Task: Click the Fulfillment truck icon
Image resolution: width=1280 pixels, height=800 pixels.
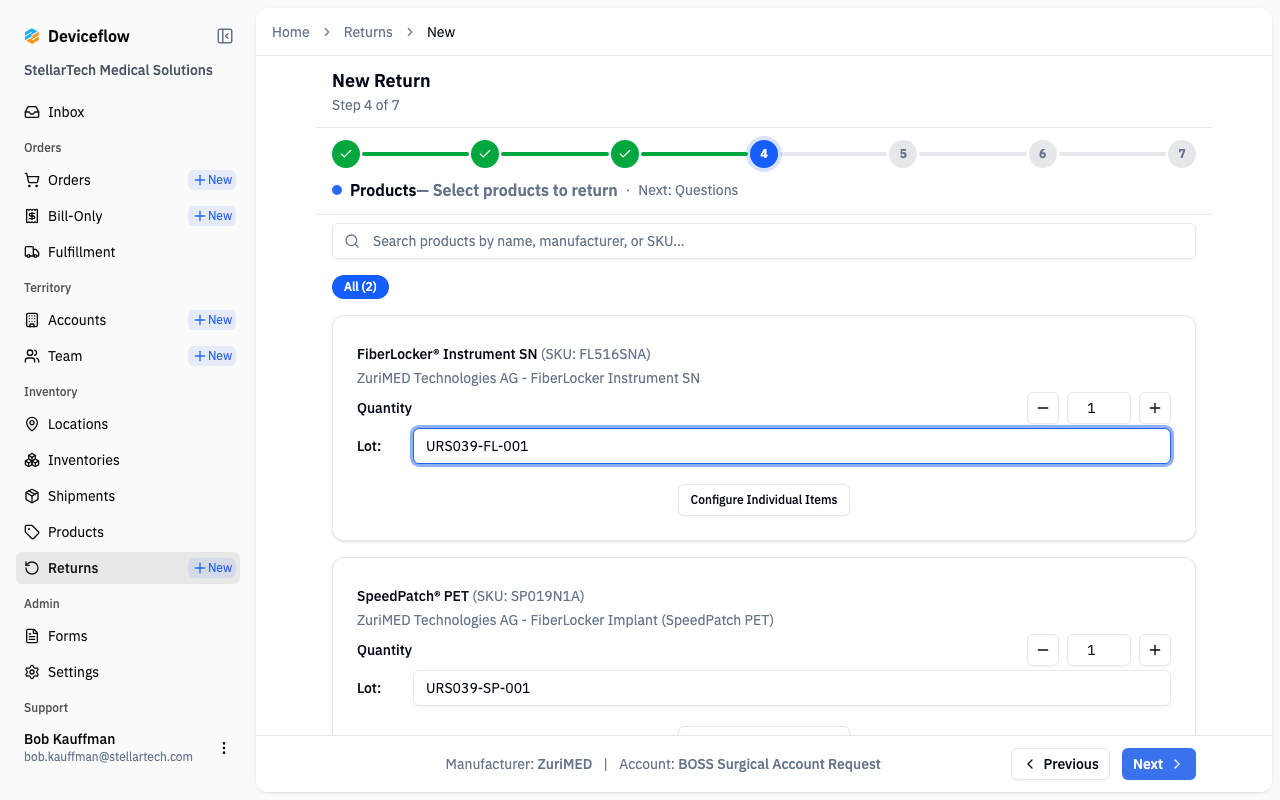Action: click(32, 252)
